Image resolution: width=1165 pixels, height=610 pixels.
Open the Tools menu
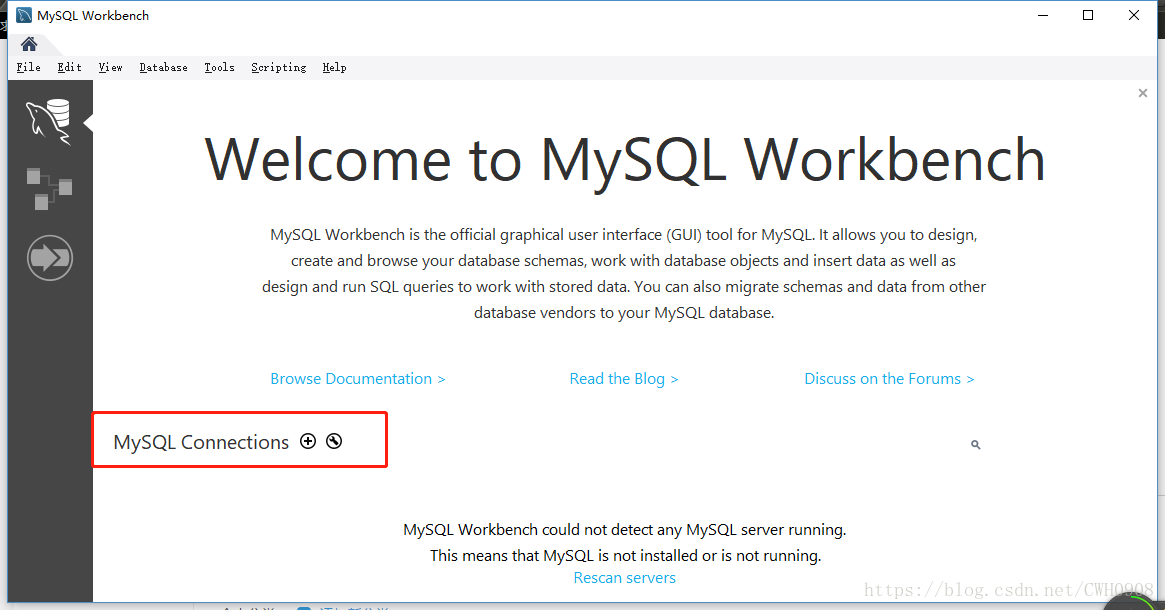tap(219, 68)
